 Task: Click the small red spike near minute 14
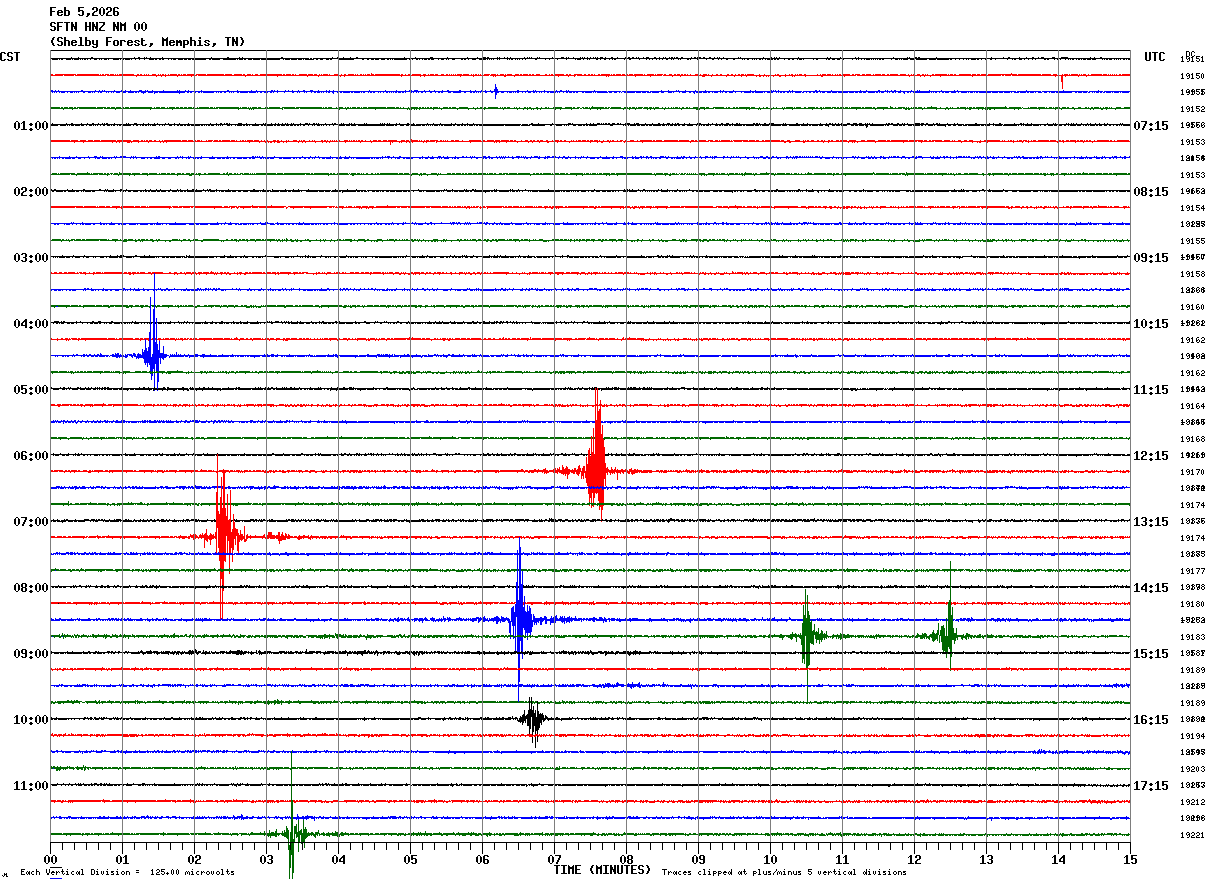(x=1062, y=80)
